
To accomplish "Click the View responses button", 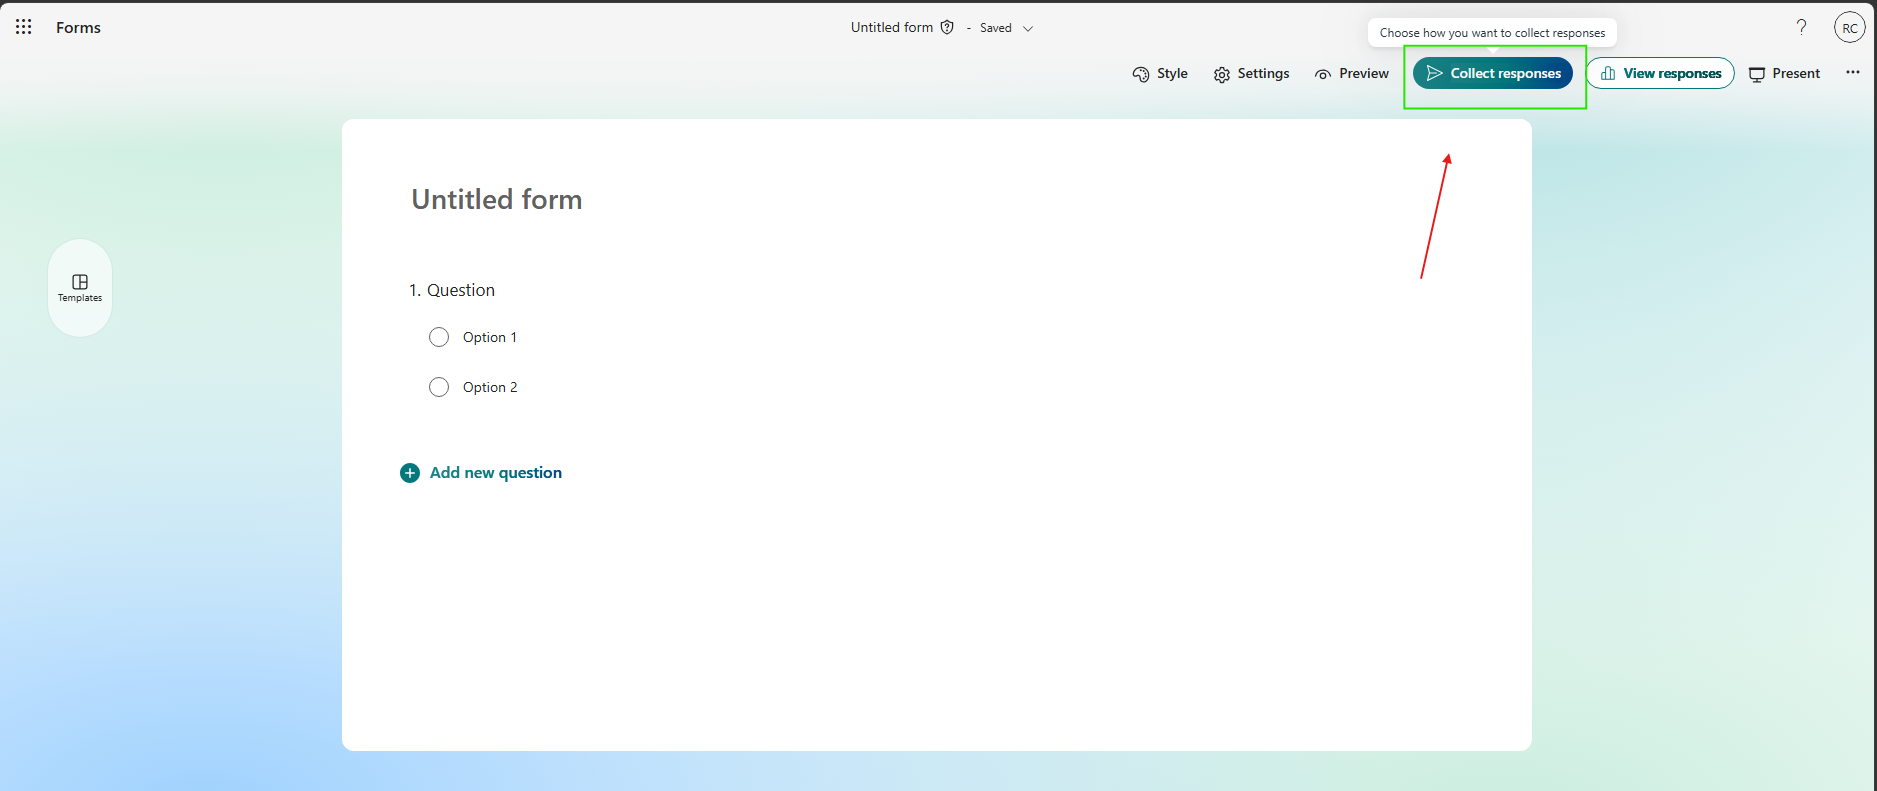I will pos(1660,73).
